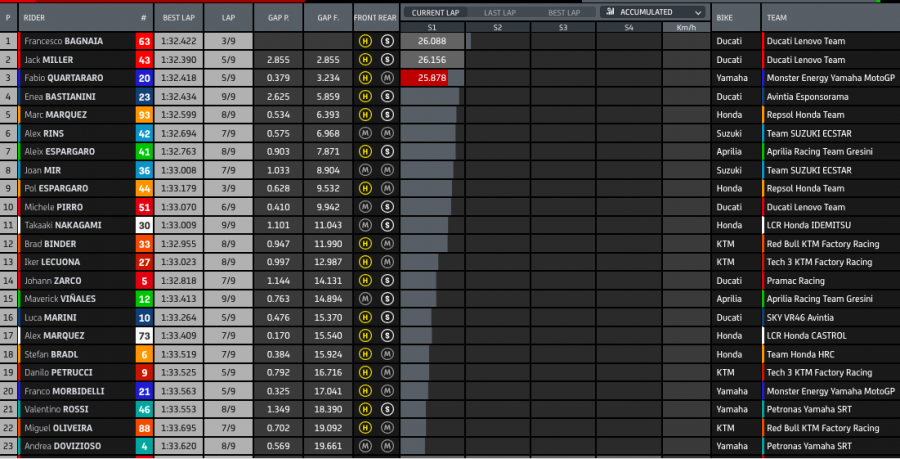Click Bagnaia's front hard tyre icon
This screenshot has height=459, width=900.
pos(366,42)
